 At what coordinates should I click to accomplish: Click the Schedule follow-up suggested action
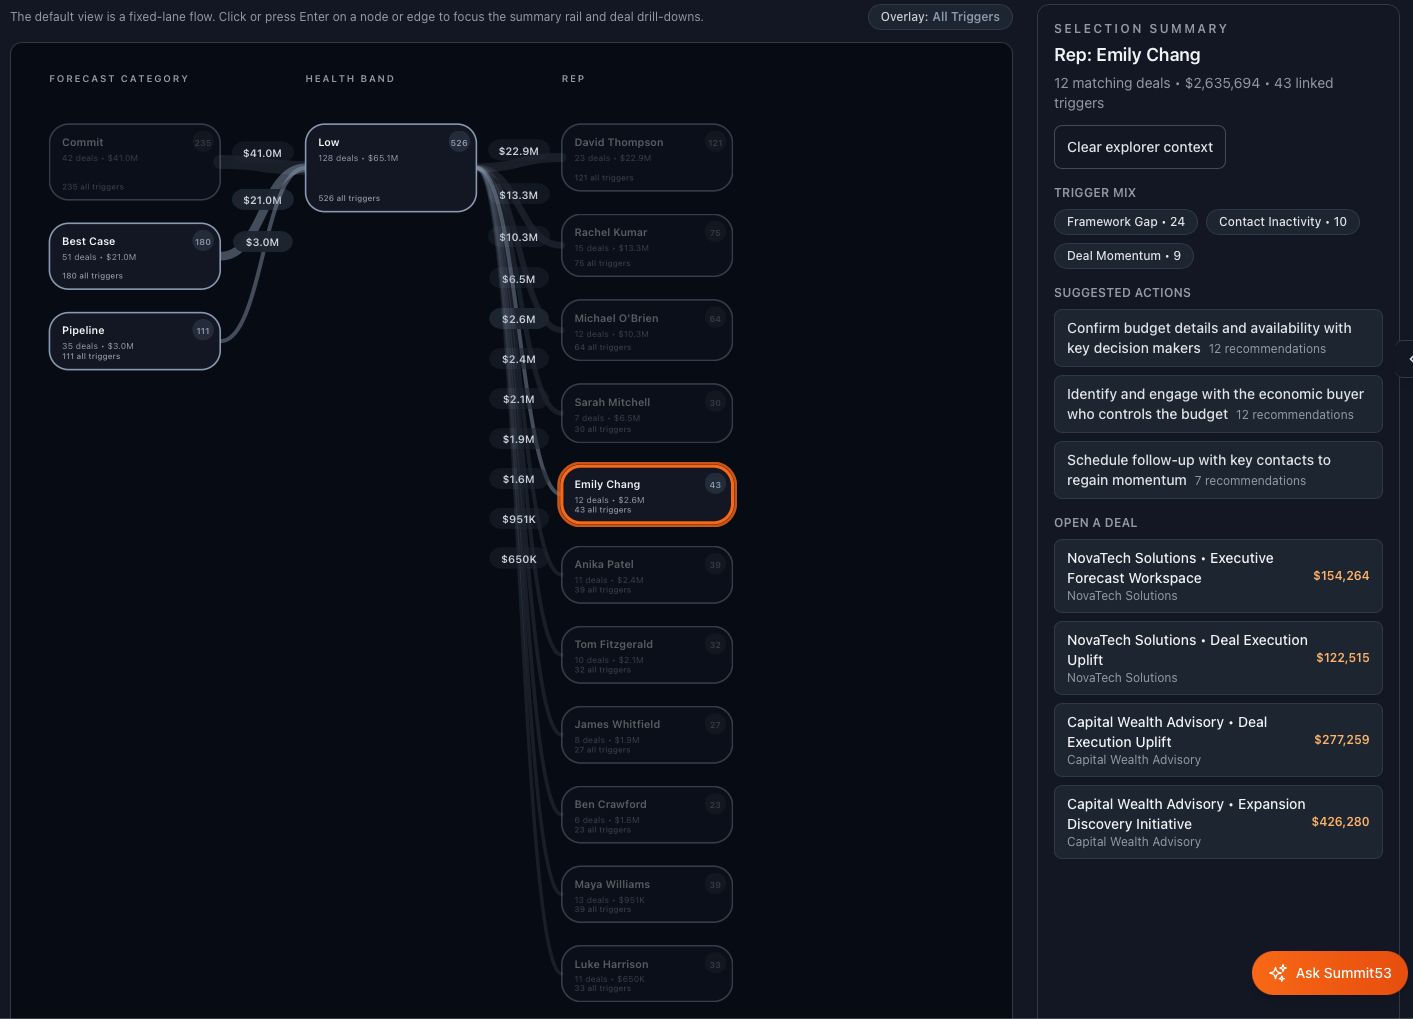1217,469
